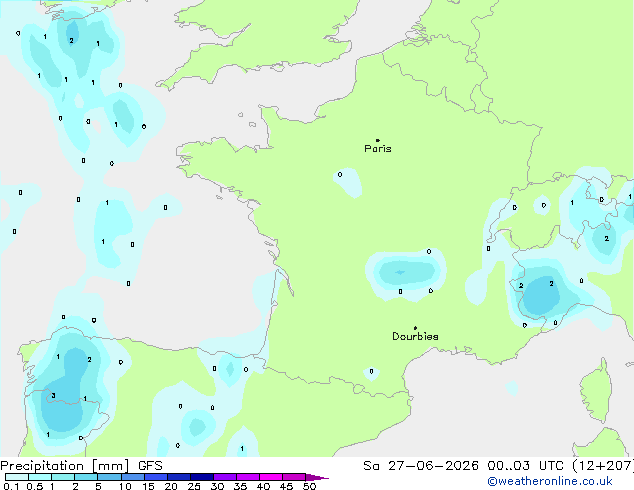The width and height of the screenshot is (634, 490).
Task: Click the dot marker above Paris label
Action: (378, 140)
